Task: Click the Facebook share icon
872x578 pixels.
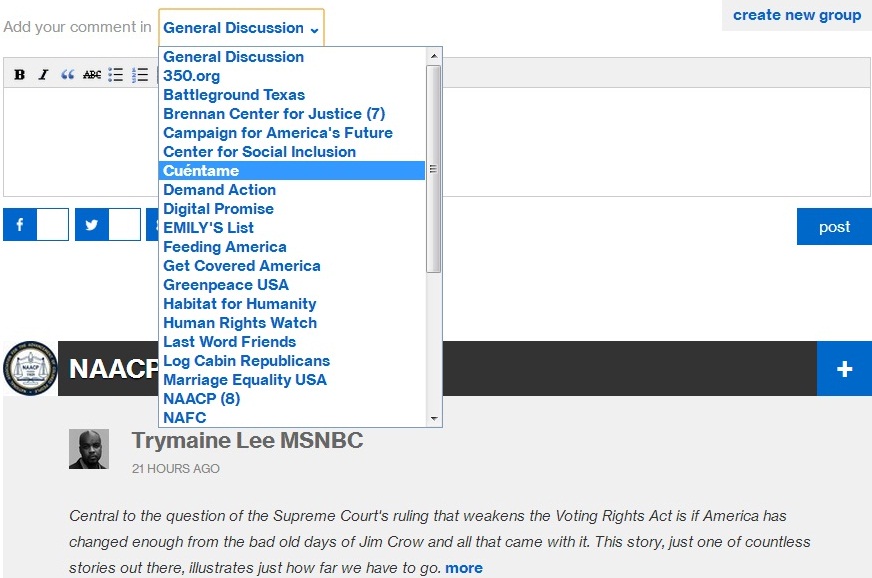Action: click(20, 225)
